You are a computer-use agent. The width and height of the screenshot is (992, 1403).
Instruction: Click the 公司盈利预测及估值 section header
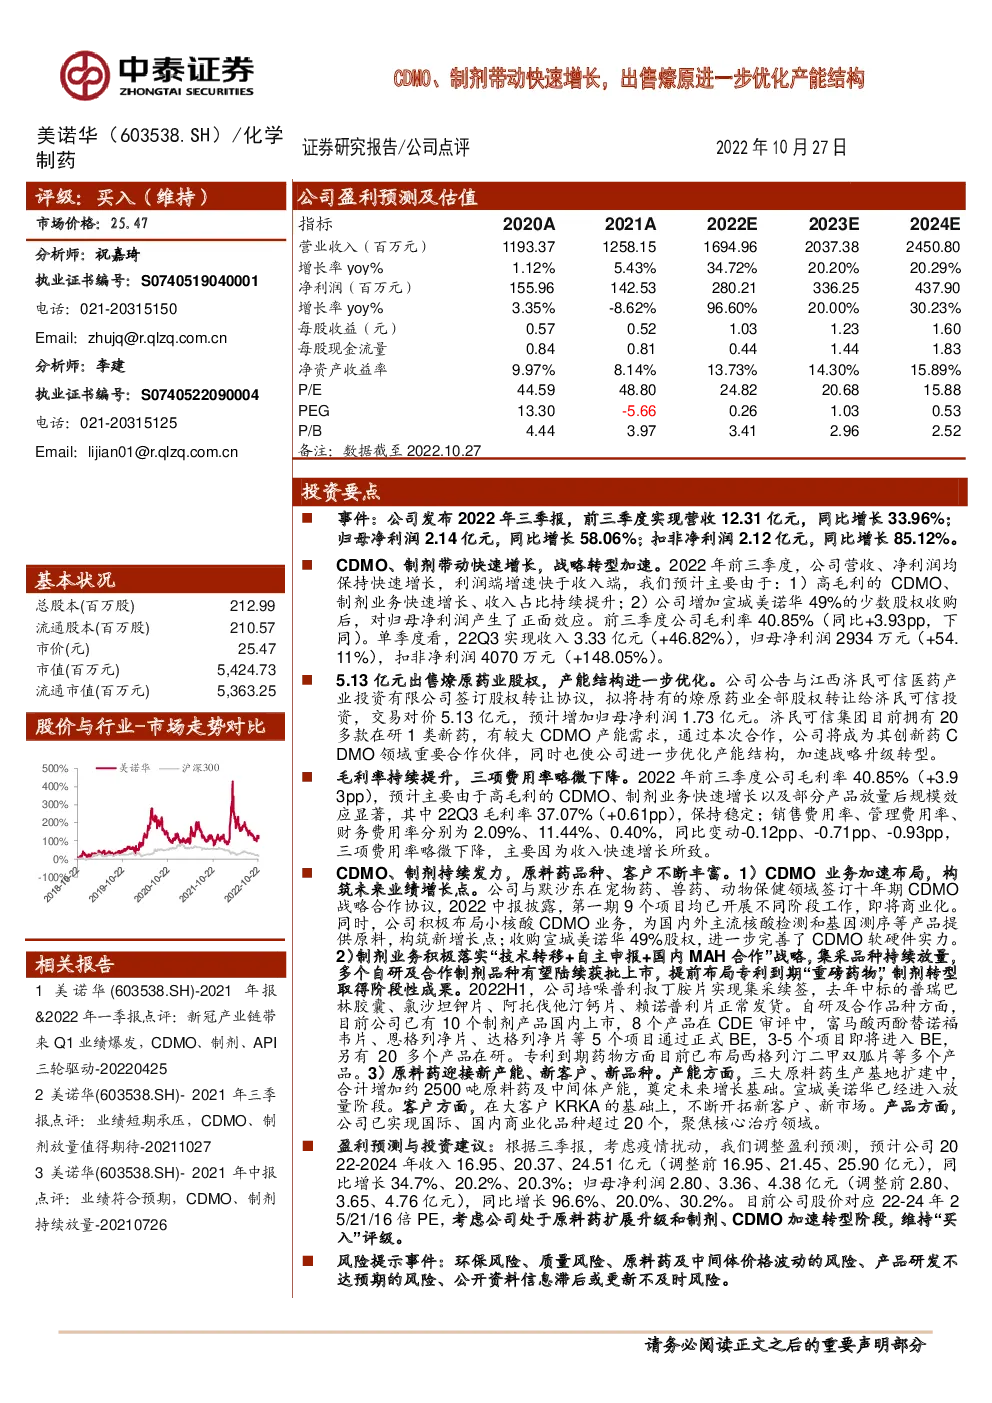pos(630,197)
